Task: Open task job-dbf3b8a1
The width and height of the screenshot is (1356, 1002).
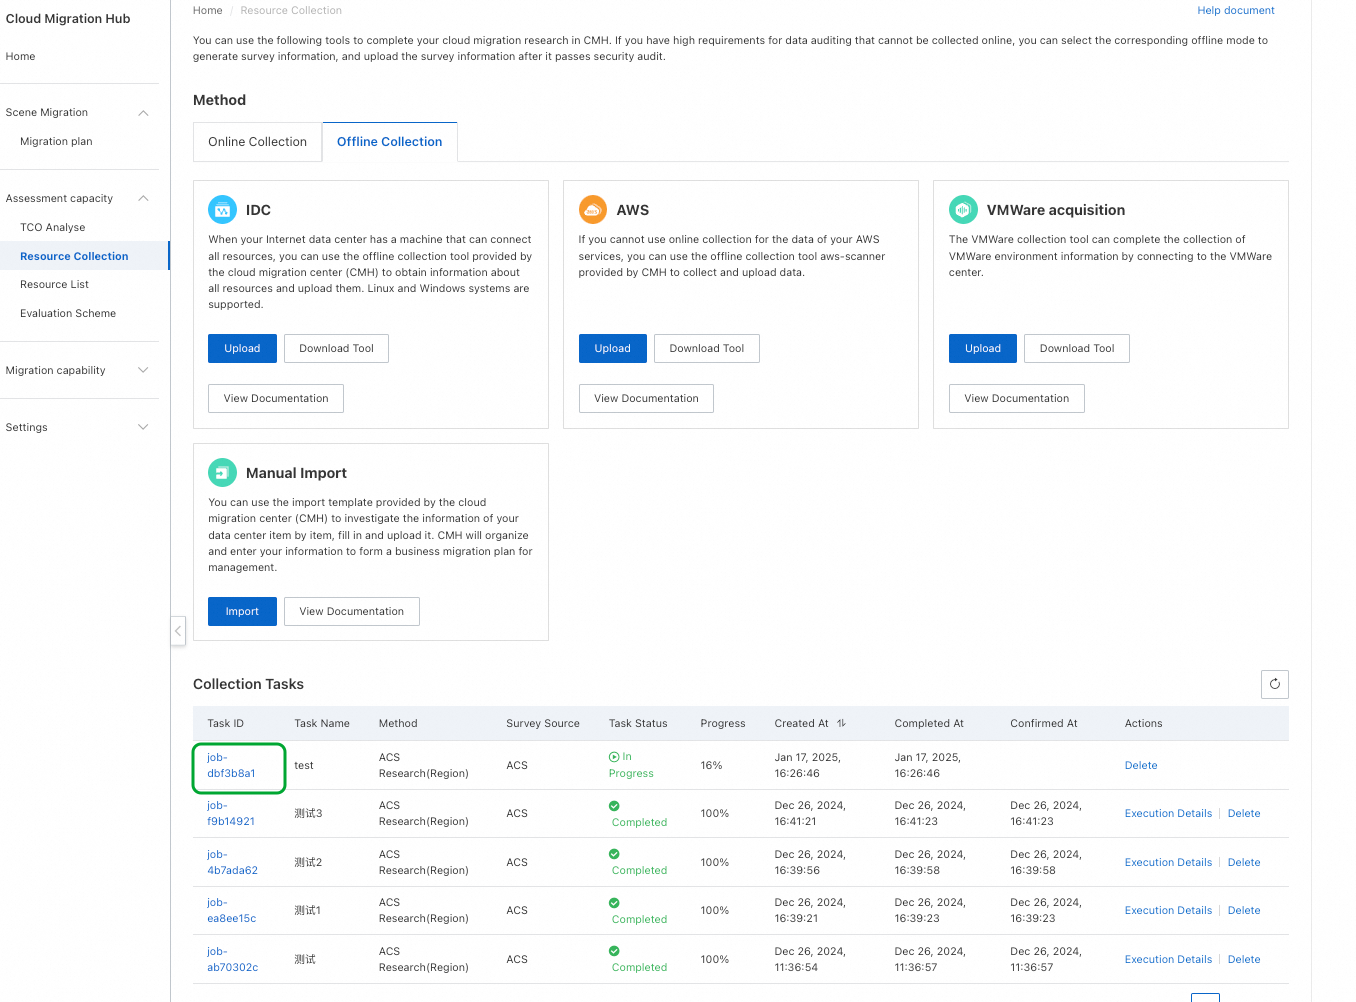Action: click(x=231, y=766)
